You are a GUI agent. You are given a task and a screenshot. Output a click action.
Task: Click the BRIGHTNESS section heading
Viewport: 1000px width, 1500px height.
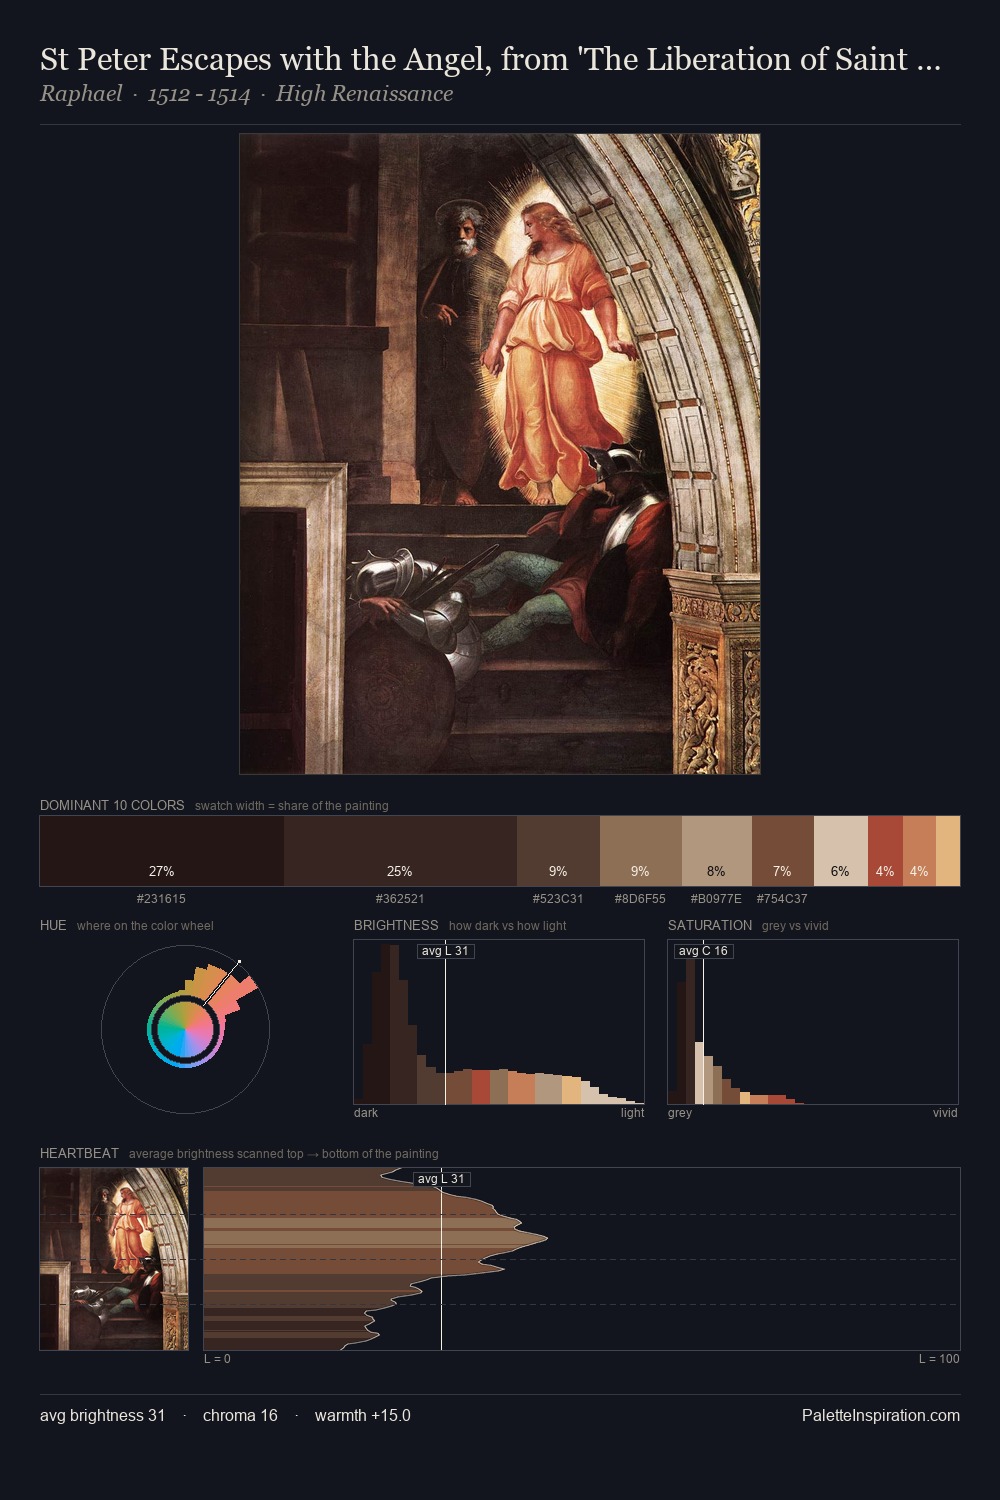click(x=396, y=925)
